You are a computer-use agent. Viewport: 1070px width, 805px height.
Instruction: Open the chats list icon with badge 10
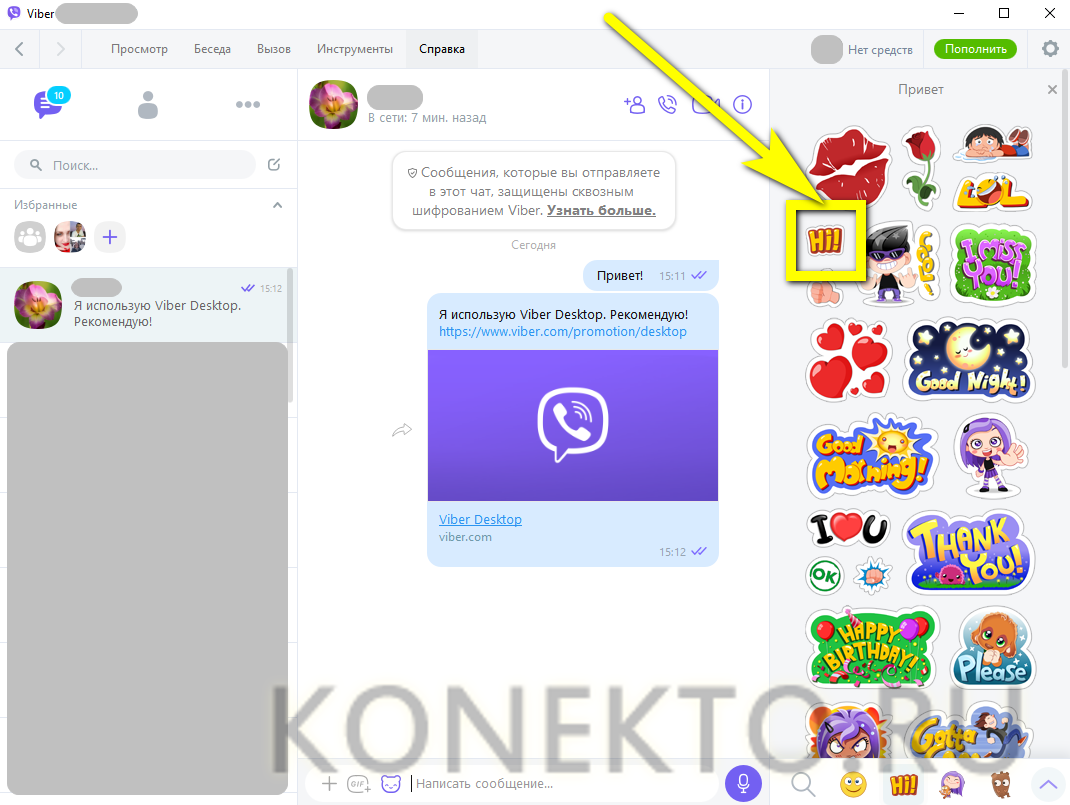click(50, 104)
